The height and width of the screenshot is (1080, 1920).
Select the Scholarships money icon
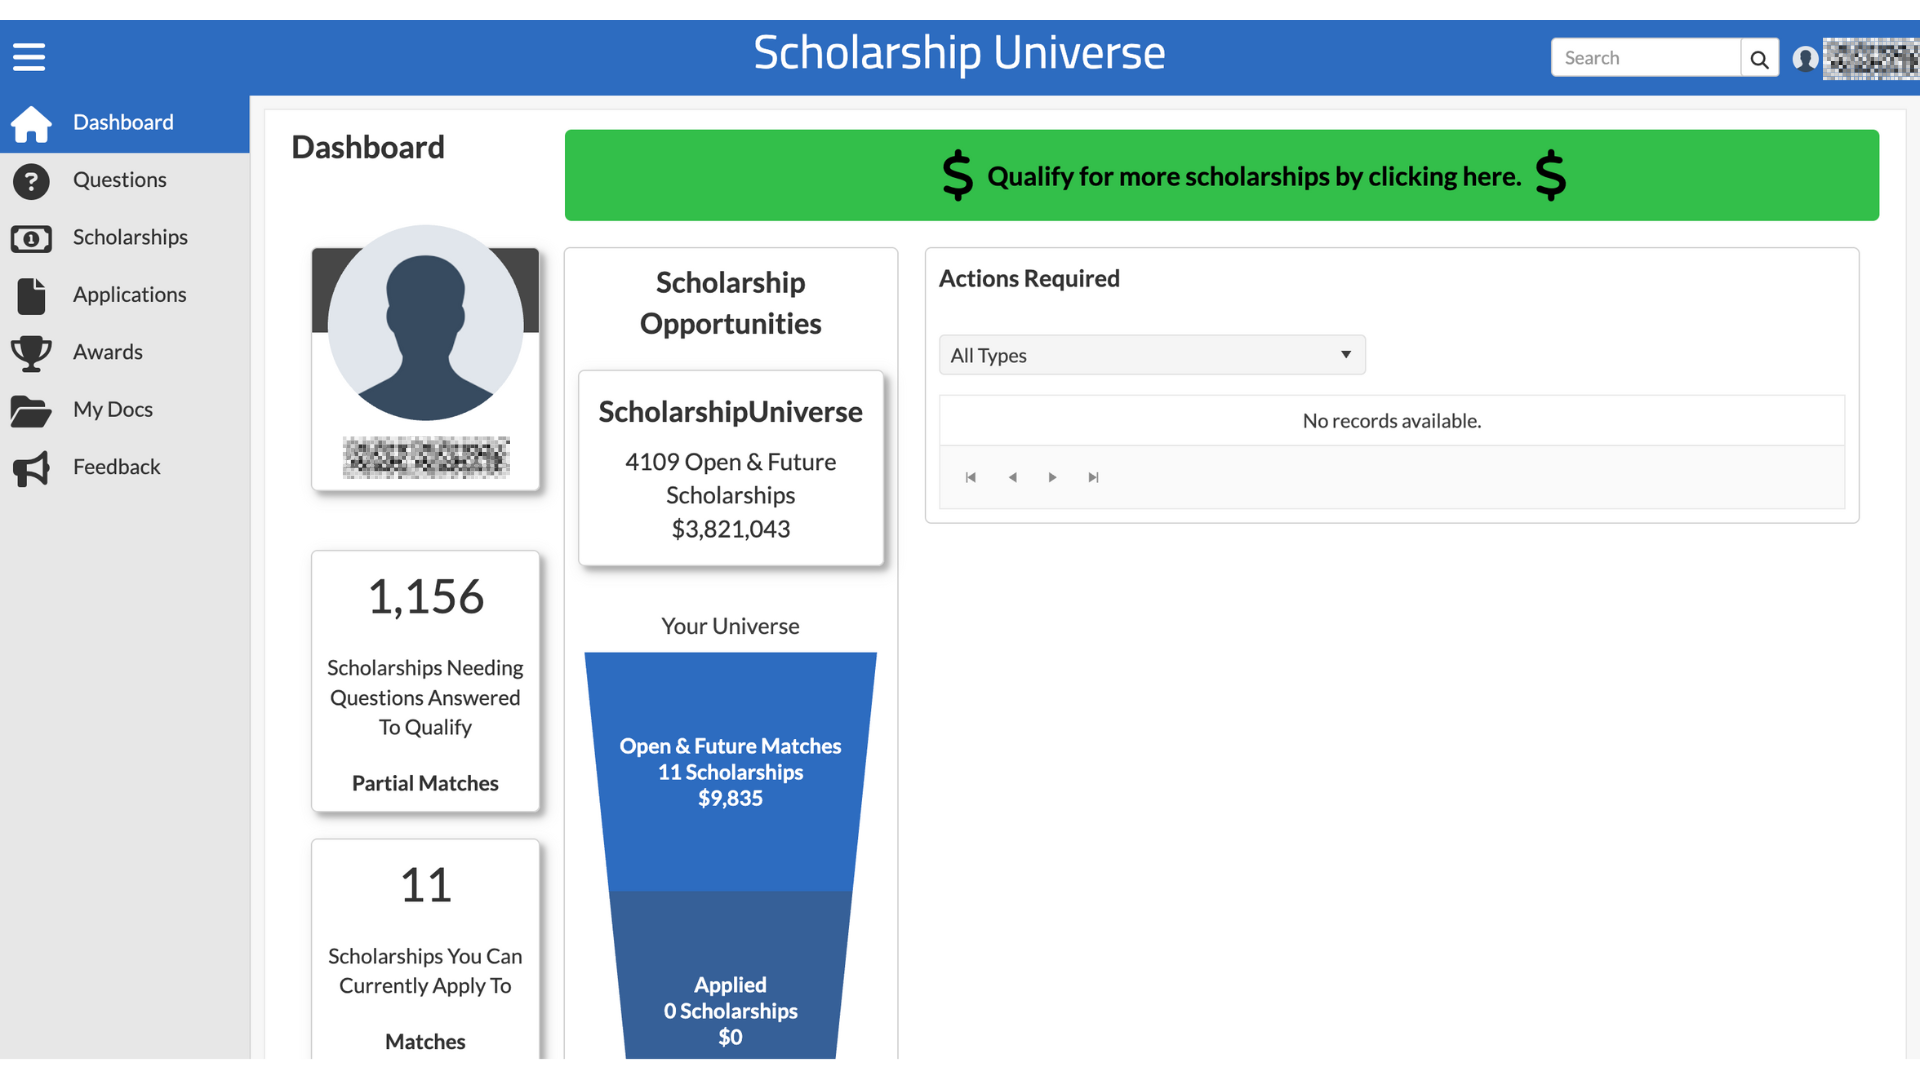pyautogui.click(x=31, y=239)
